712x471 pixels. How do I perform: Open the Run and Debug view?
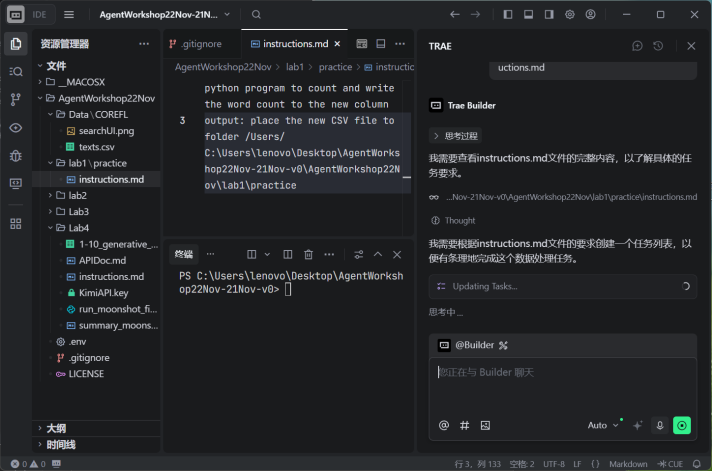coord(15,156)
